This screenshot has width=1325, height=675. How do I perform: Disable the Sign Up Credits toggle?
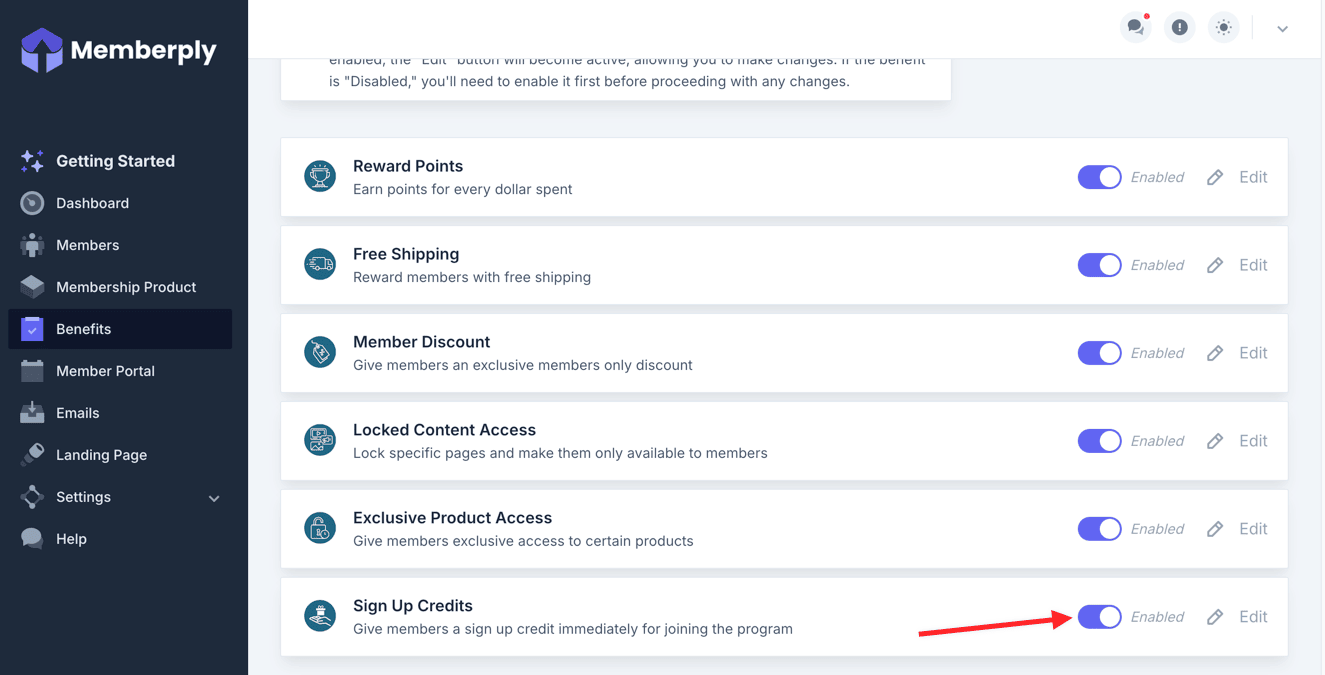[1099, 617]
